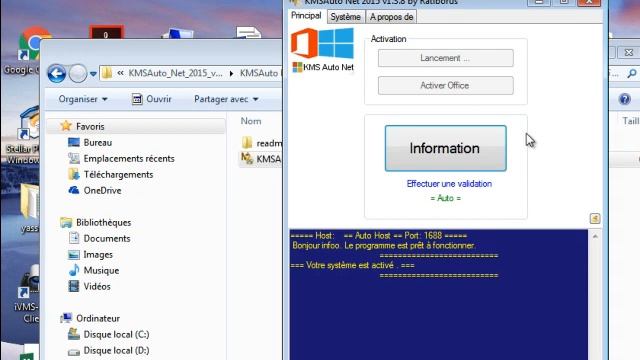The width and height of the screenshot is (640, 360).
Task: Open the large Information button
Action: [x=445, y=148]
